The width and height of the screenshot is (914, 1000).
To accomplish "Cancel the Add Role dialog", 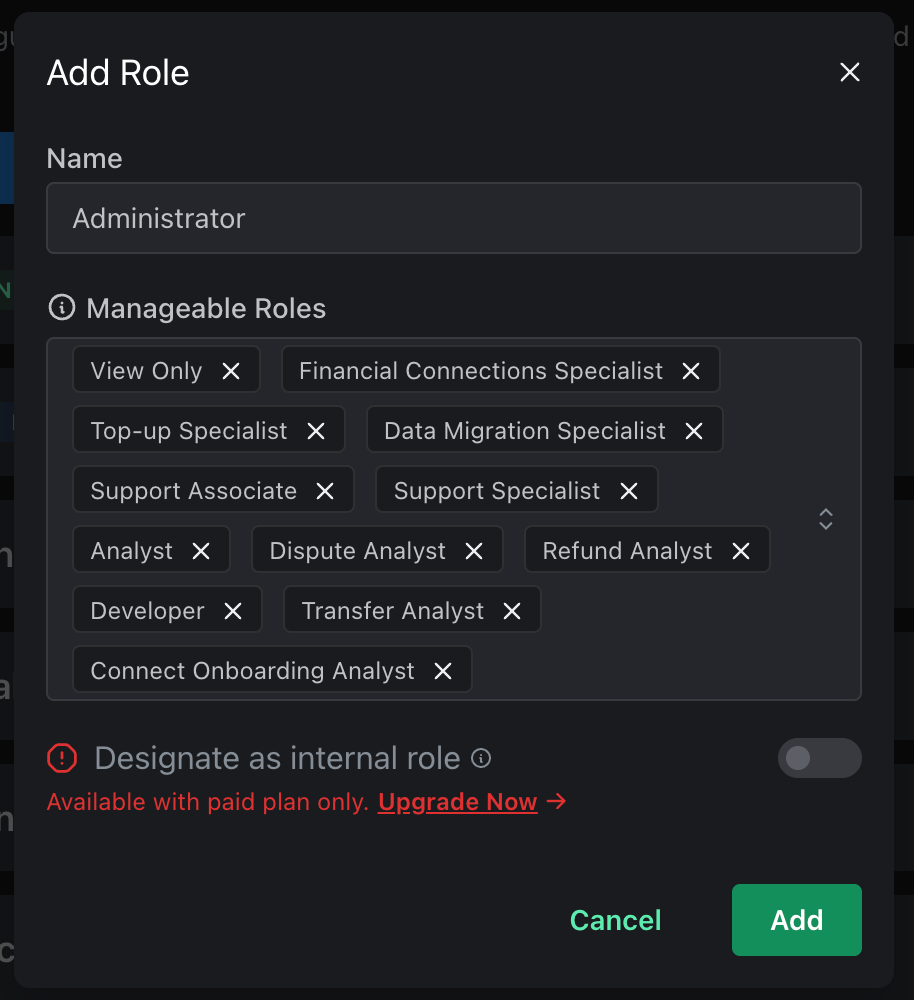I will pyautogui.click(x=615, y=920).
